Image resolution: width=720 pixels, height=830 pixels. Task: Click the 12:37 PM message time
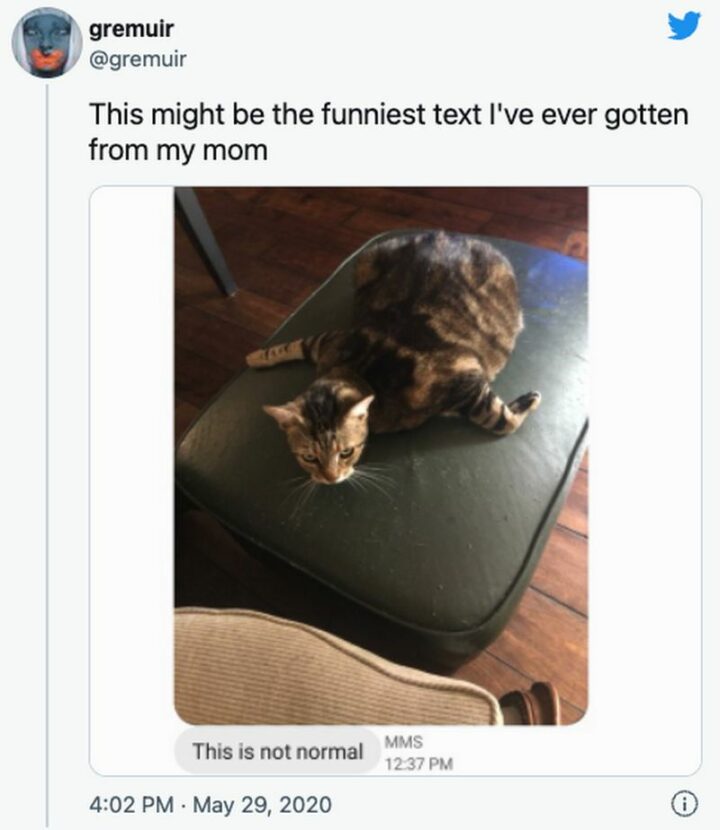coord(419,764)
